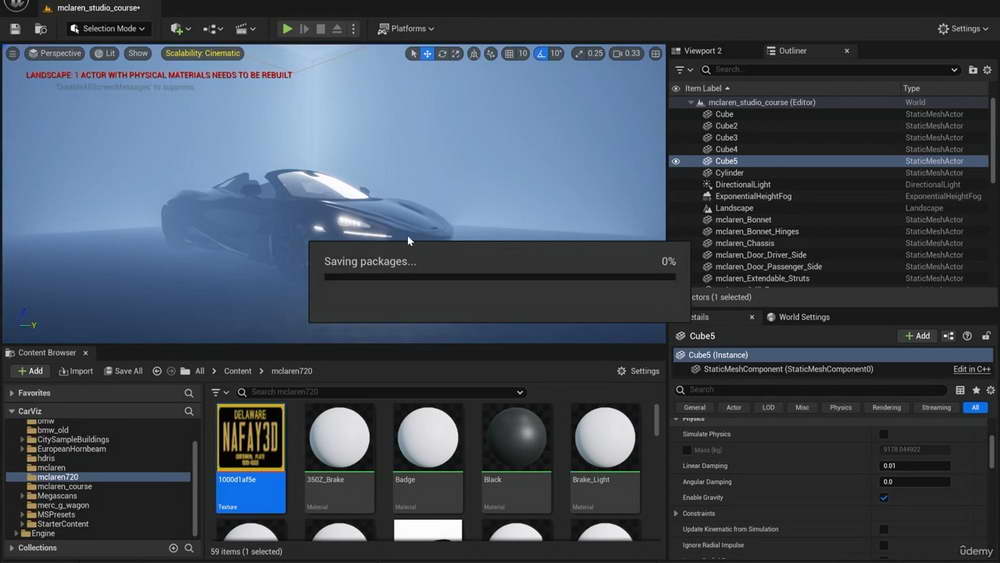Click the Details blueprint/hierarchy icon beside Add
1000x563 pixels.
pos(948,336)
